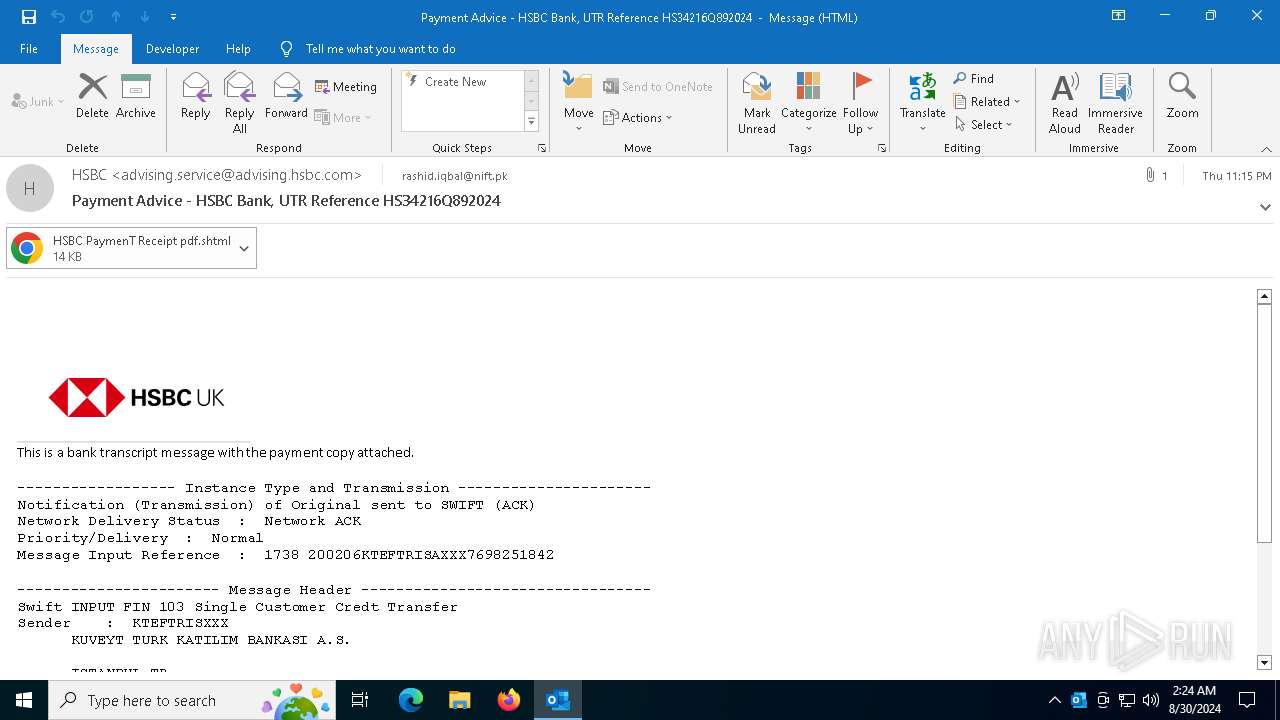Click sender HSBC advising.service address
This screenshot has width=1280, height=720.
click(x=217, y=175)
